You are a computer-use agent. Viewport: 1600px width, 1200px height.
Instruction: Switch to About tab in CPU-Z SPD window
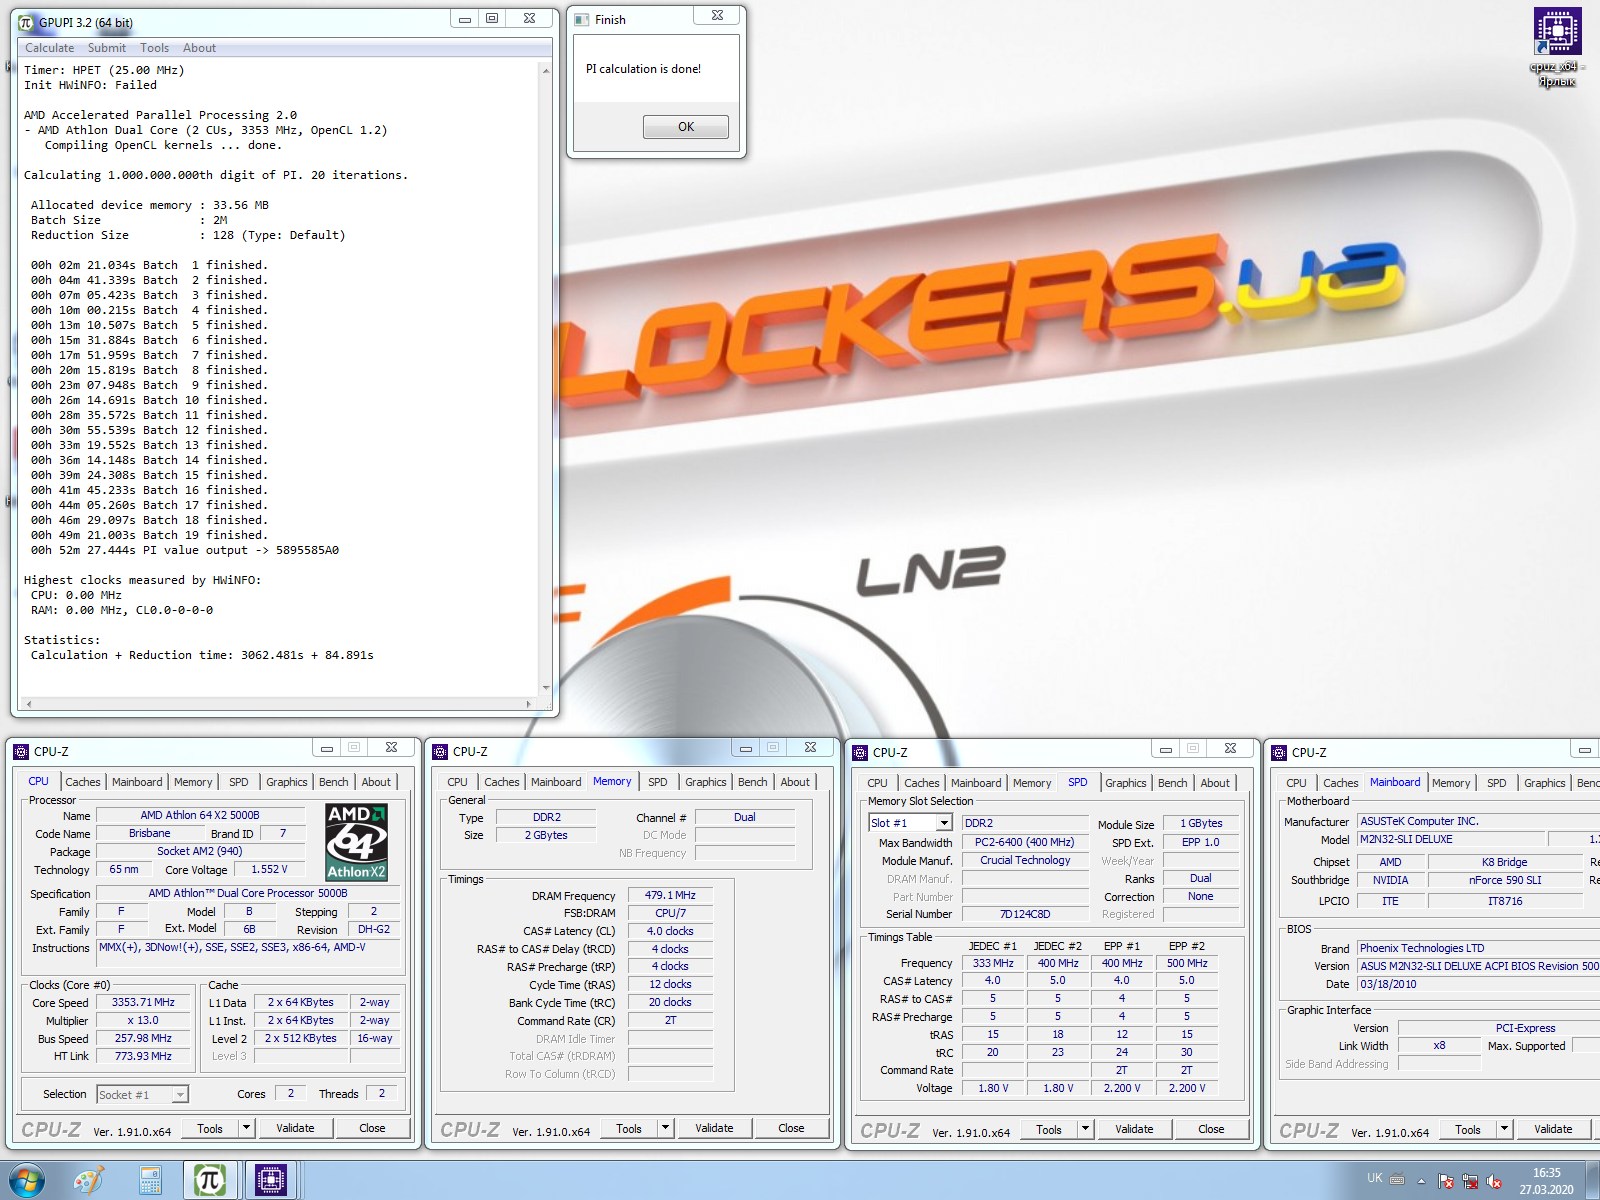[1215, 783]
